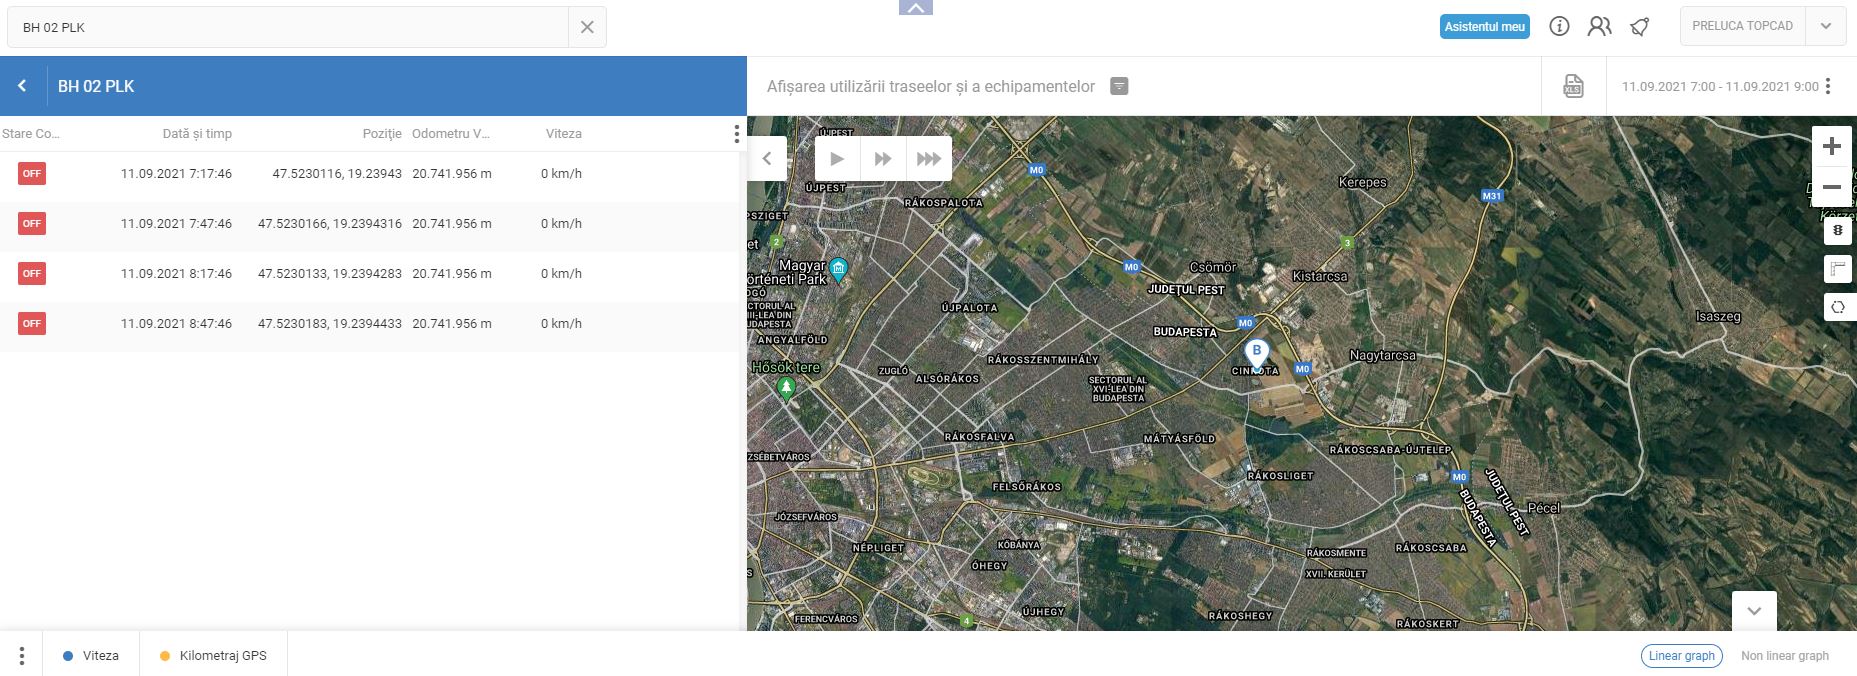Image resolution: width=1857 pixels, height=676 pixels.
Task: Toggle the Kilometraj GPS graph series
Action: pos(213,656)
